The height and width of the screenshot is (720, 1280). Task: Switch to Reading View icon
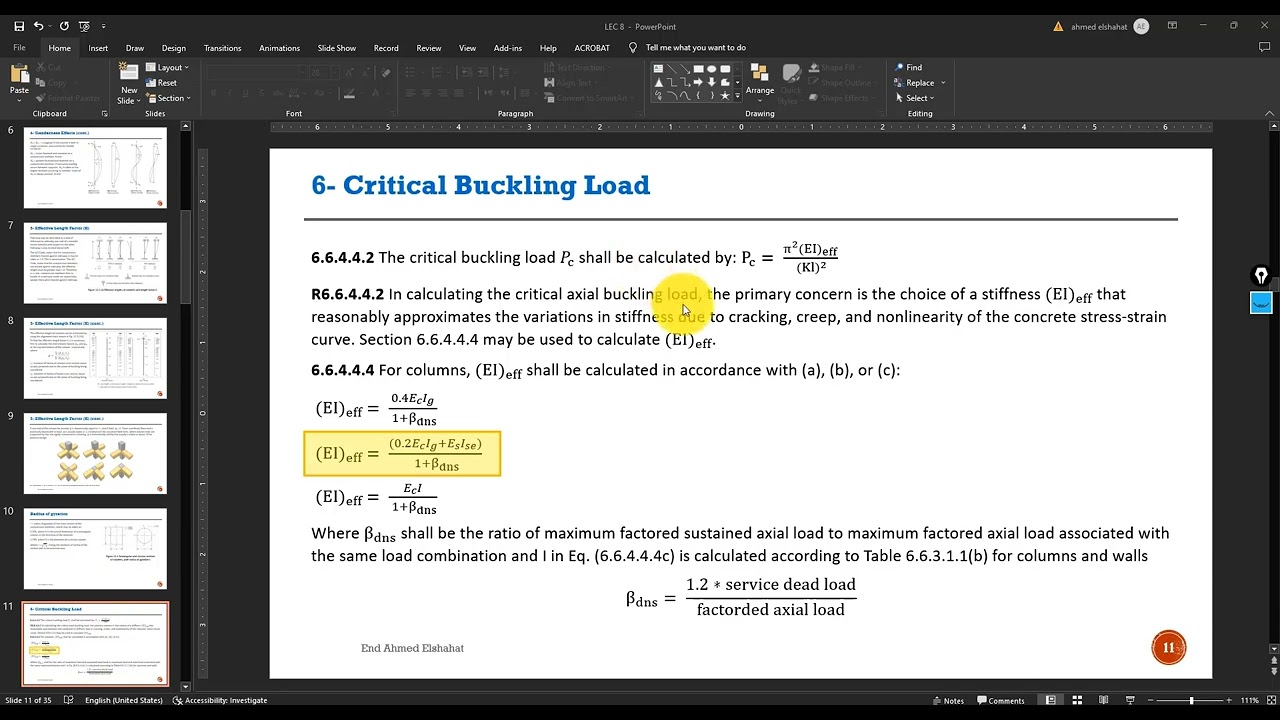[1104, 700]
